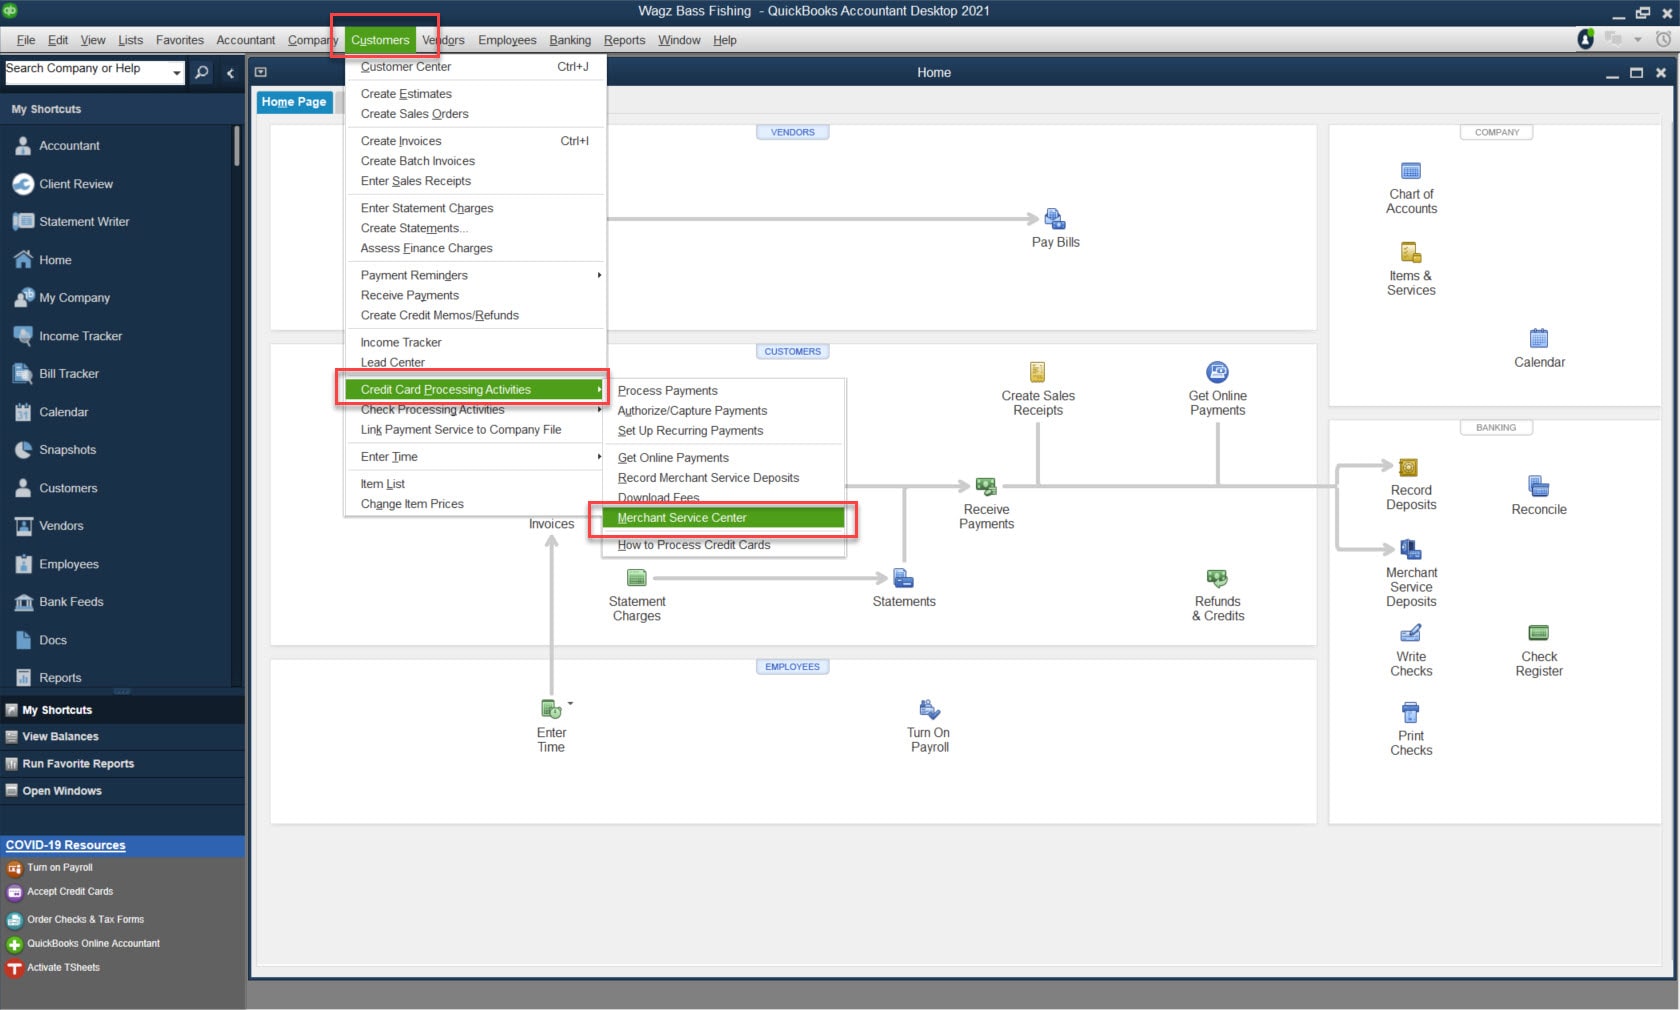This screenshot has height=1010, width=1680.
Task: Click the shortcuts list scrollbar
Action: 237,146
